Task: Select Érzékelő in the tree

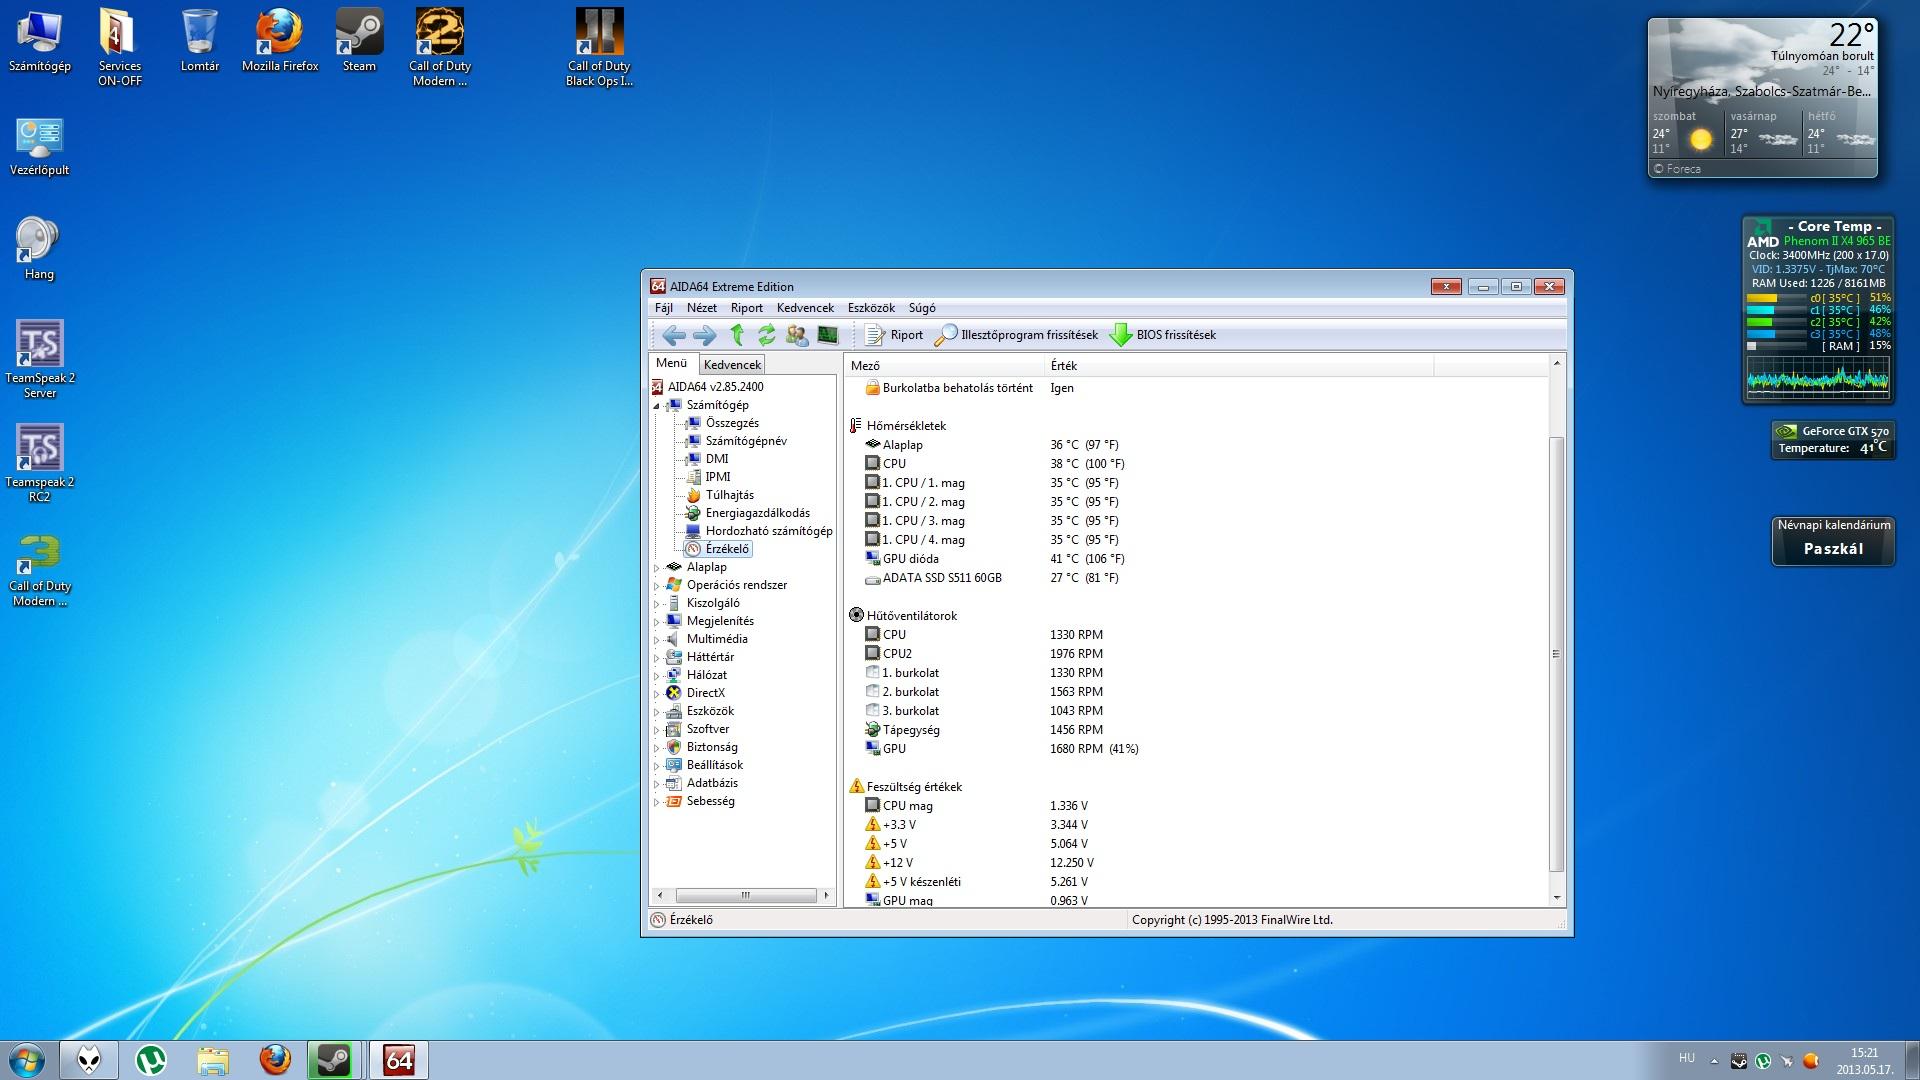Action: pos(727,549)
